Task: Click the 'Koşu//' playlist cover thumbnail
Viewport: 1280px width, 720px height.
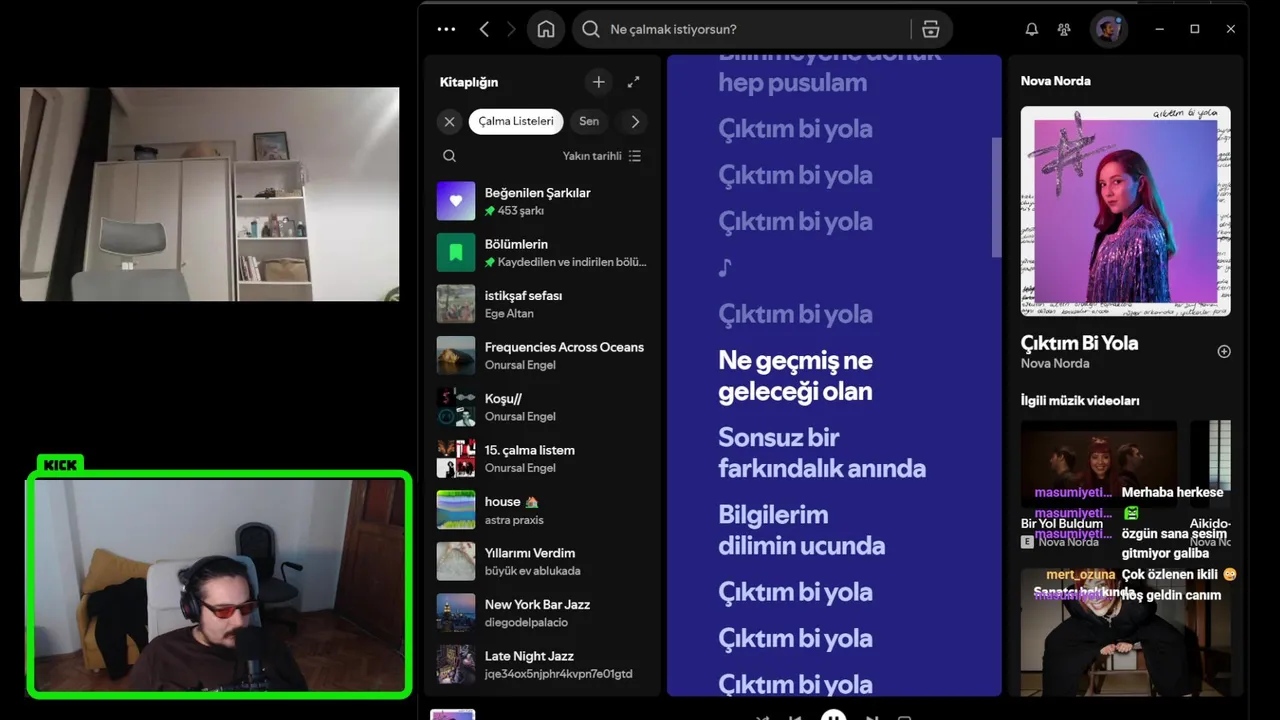Action: click(x=456, y=407)
